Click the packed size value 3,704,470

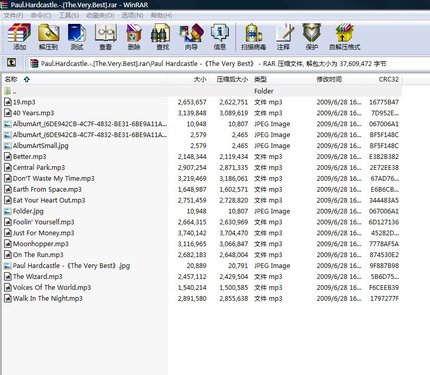[234, 233]
